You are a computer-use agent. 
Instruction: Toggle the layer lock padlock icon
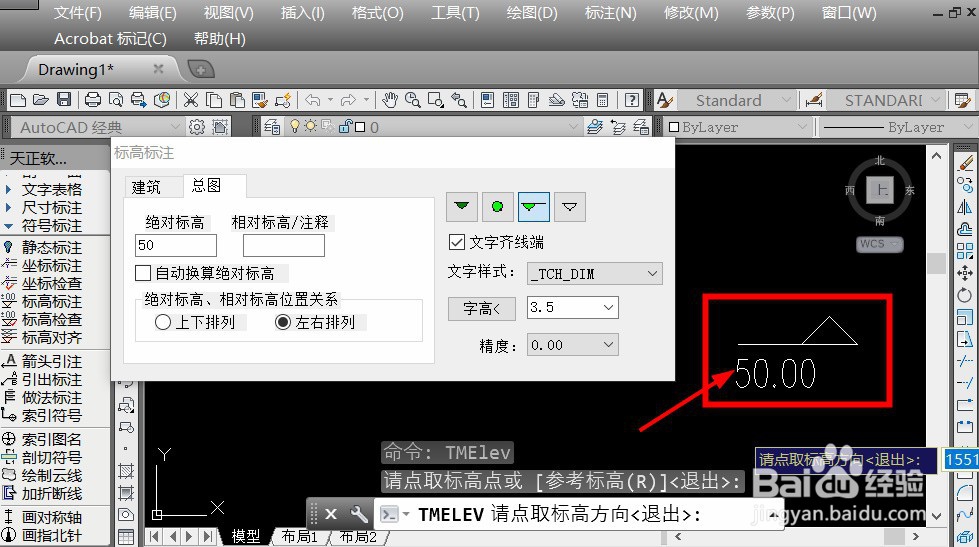(x=345, y=127)
